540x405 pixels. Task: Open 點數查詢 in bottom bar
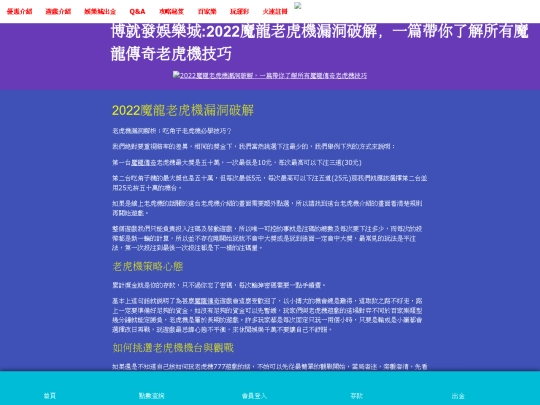pyautogui.click(x=152, y=396)
